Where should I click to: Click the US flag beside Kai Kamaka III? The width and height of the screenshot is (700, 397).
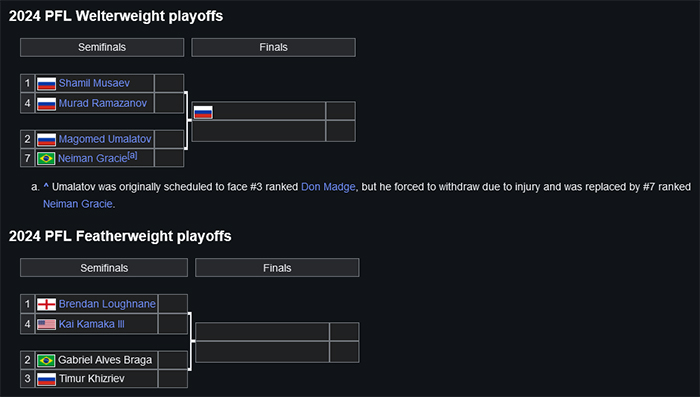tap(46, 324)
